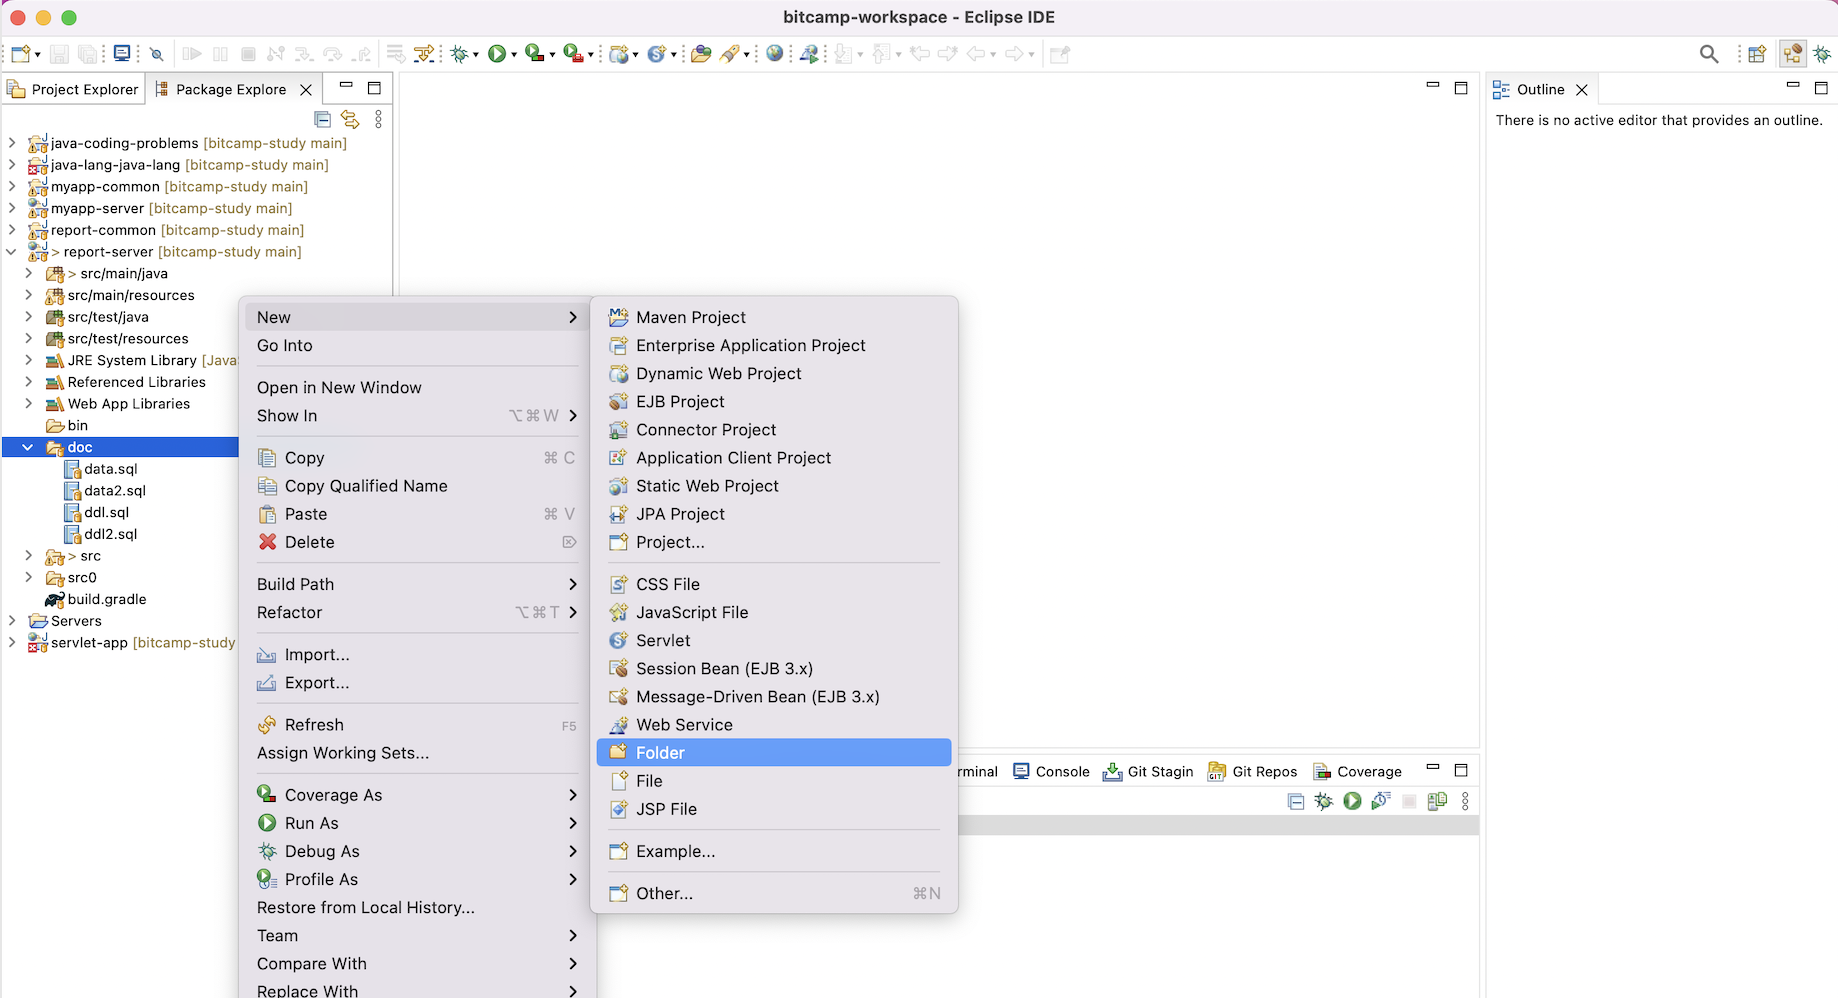Click Other... in the New submenu
This screenshot has height=998, width=1838.
774,893
